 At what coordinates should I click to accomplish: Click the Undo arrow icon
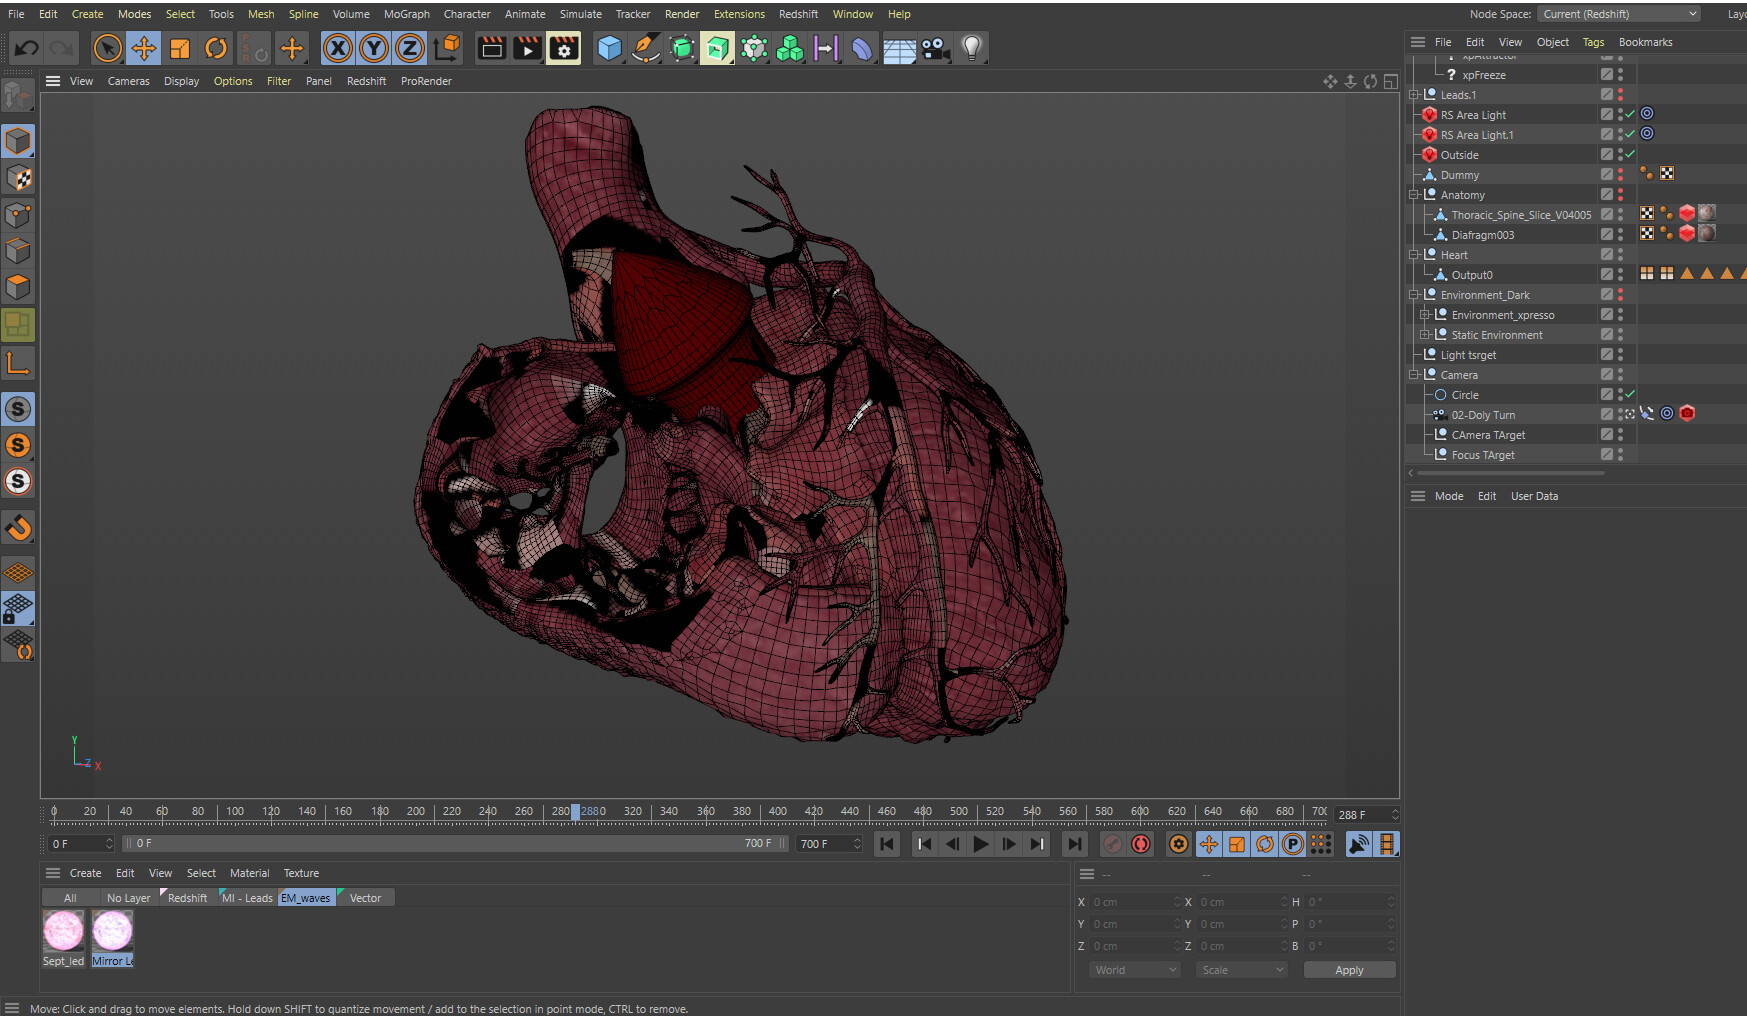pos(27,48)
